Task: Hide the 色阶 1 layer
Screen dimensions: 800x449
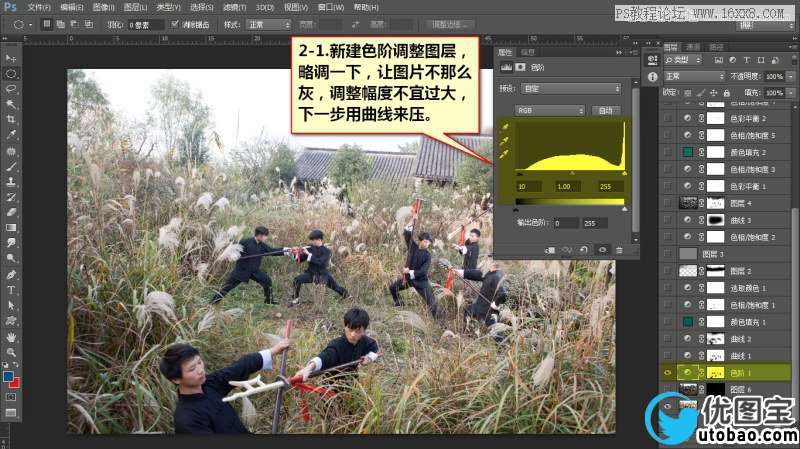Action: (667, 373)
